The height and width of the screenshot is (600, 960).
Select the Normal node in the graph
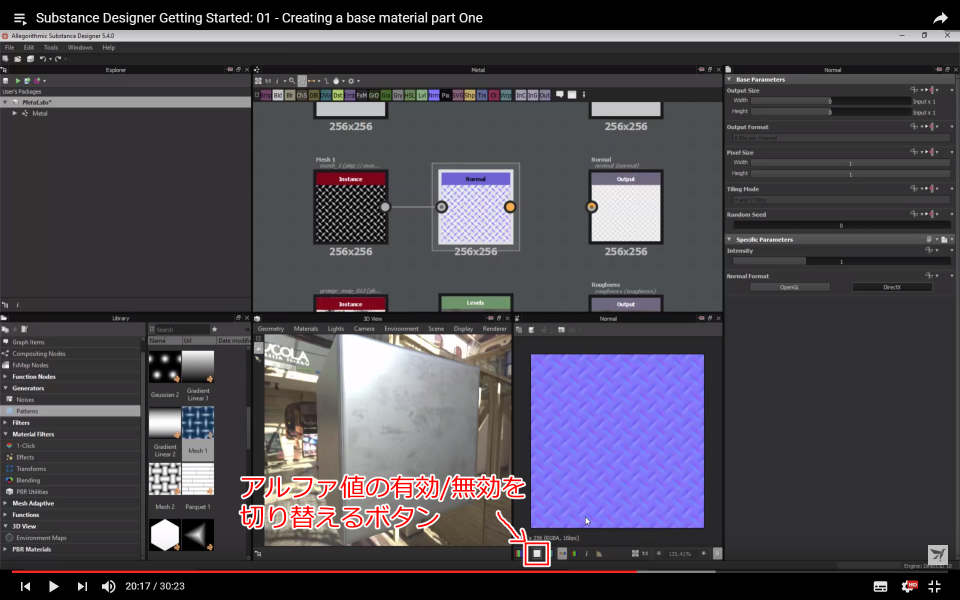click(x=476, y=207)
